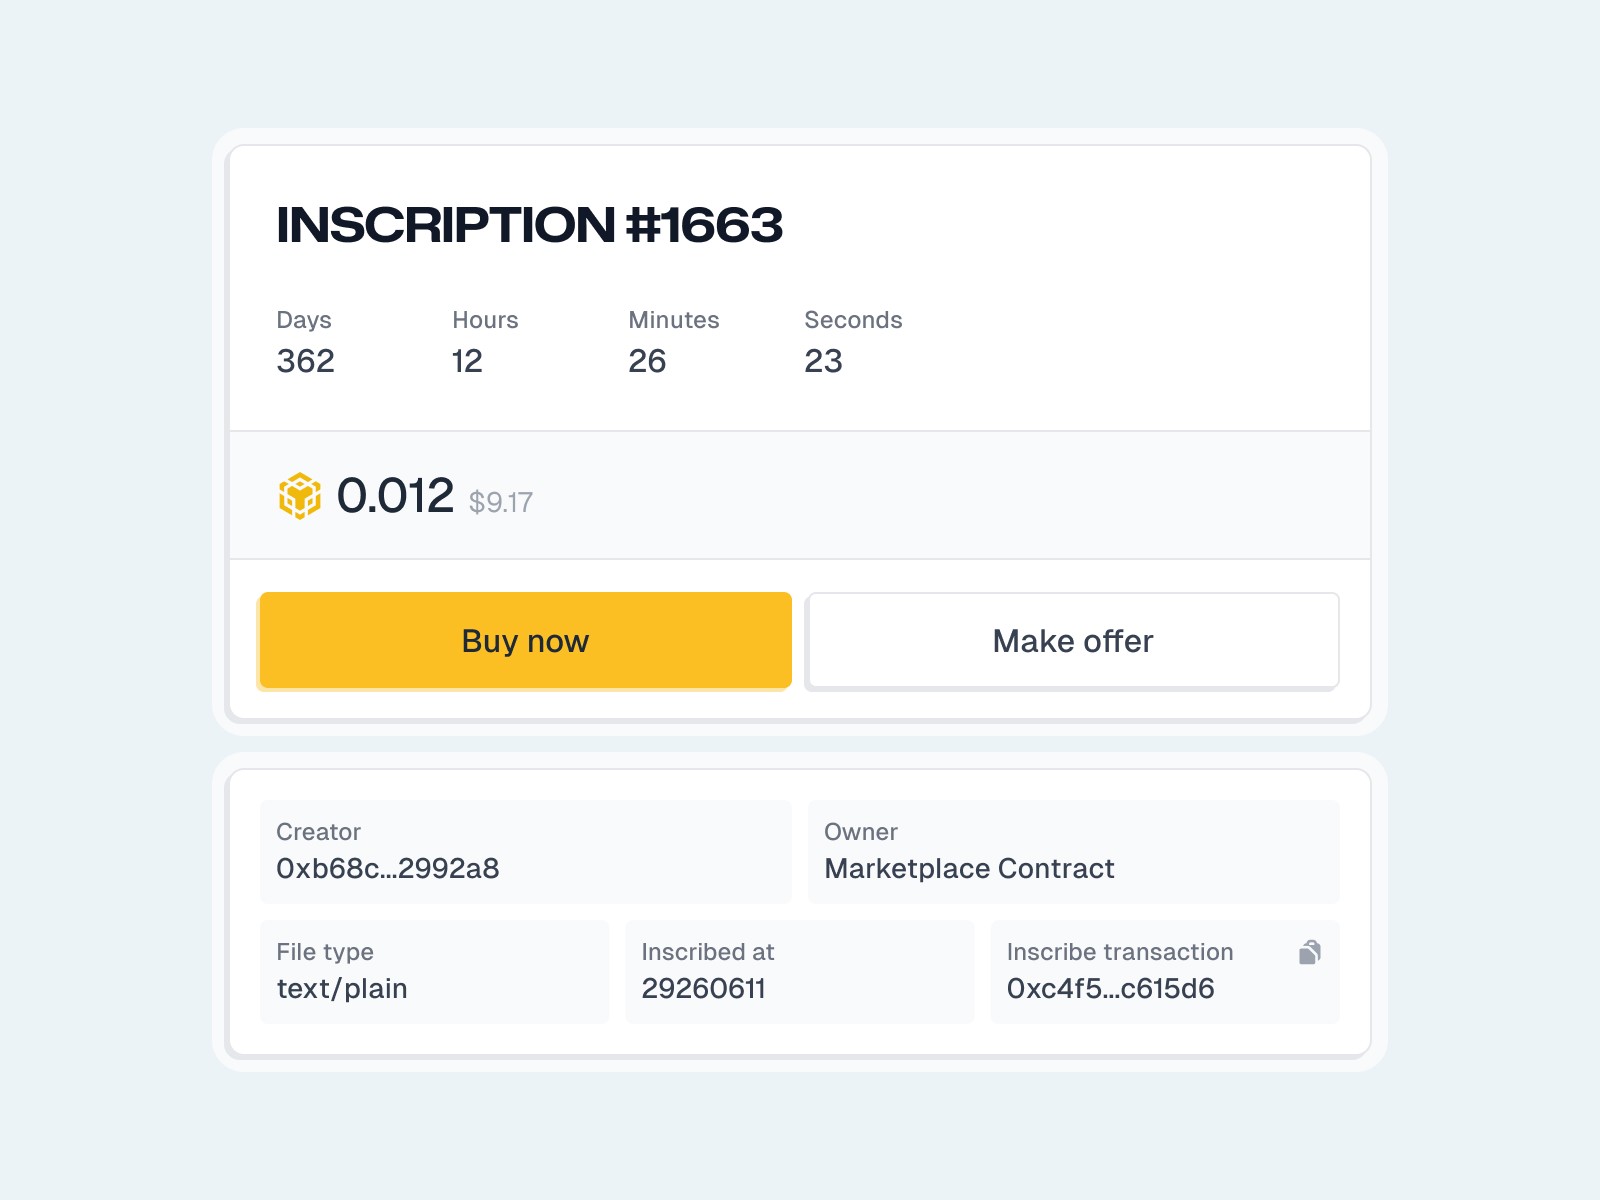Click the Inscribe transaction label
The image size is (1600, 1200).
[1119, 952]
